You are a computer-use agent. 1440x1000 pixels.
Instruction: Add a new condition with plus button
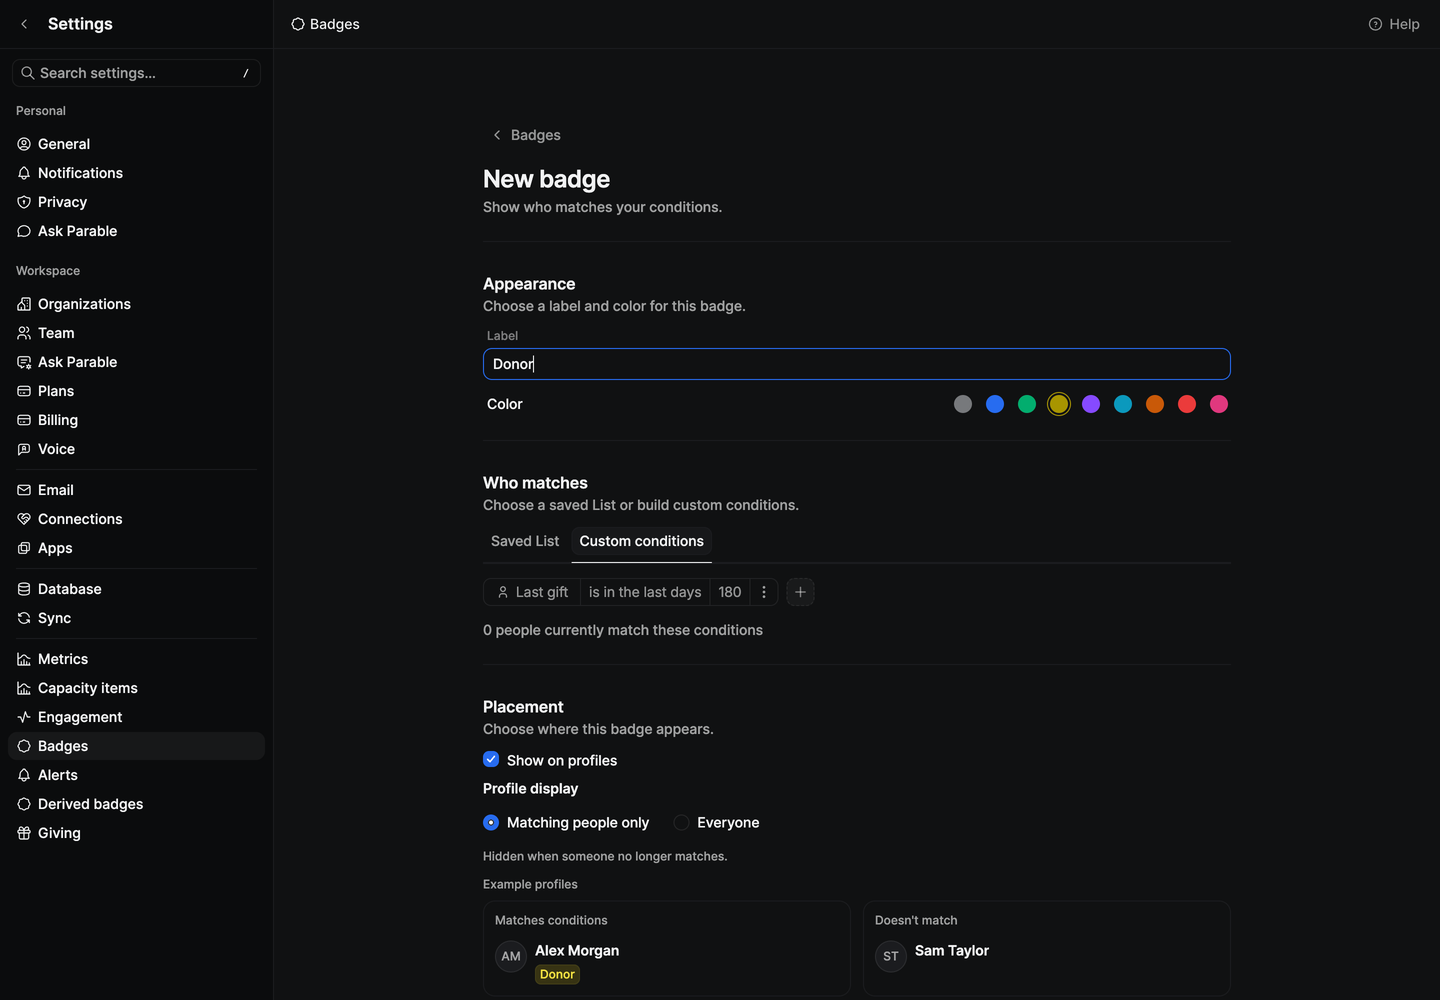point(800,592)
